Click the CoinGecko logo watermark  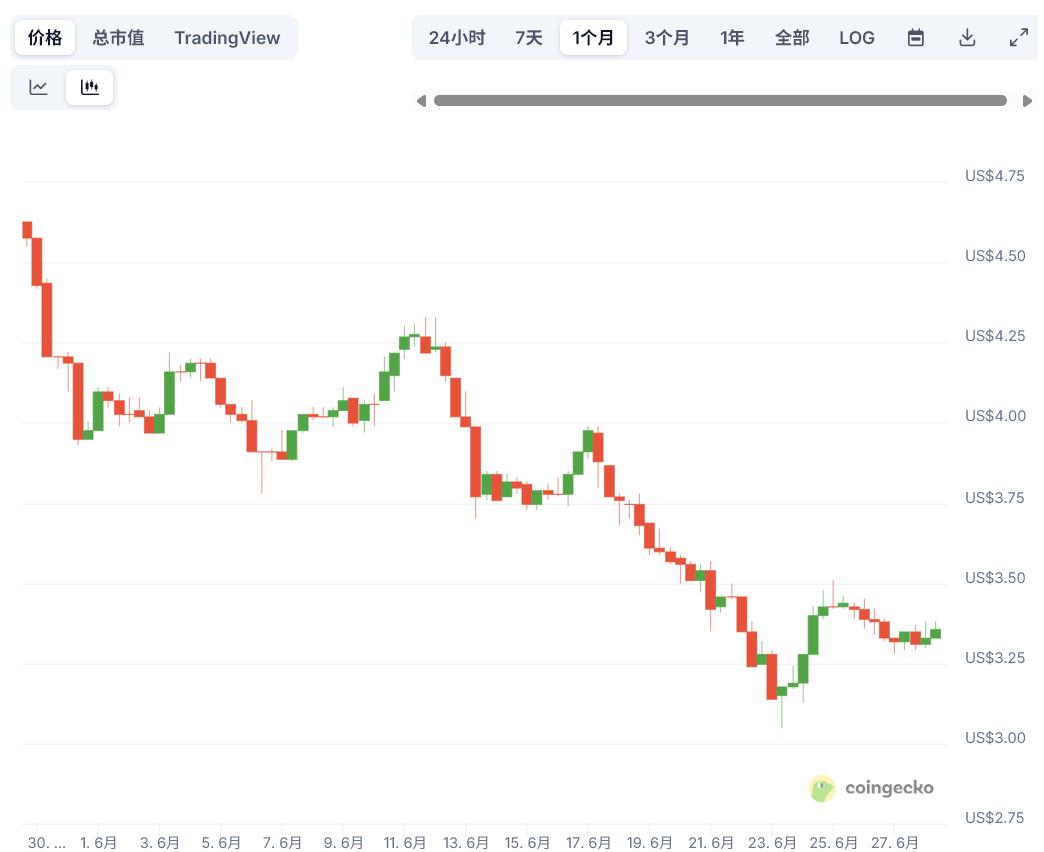click(871, 788)
